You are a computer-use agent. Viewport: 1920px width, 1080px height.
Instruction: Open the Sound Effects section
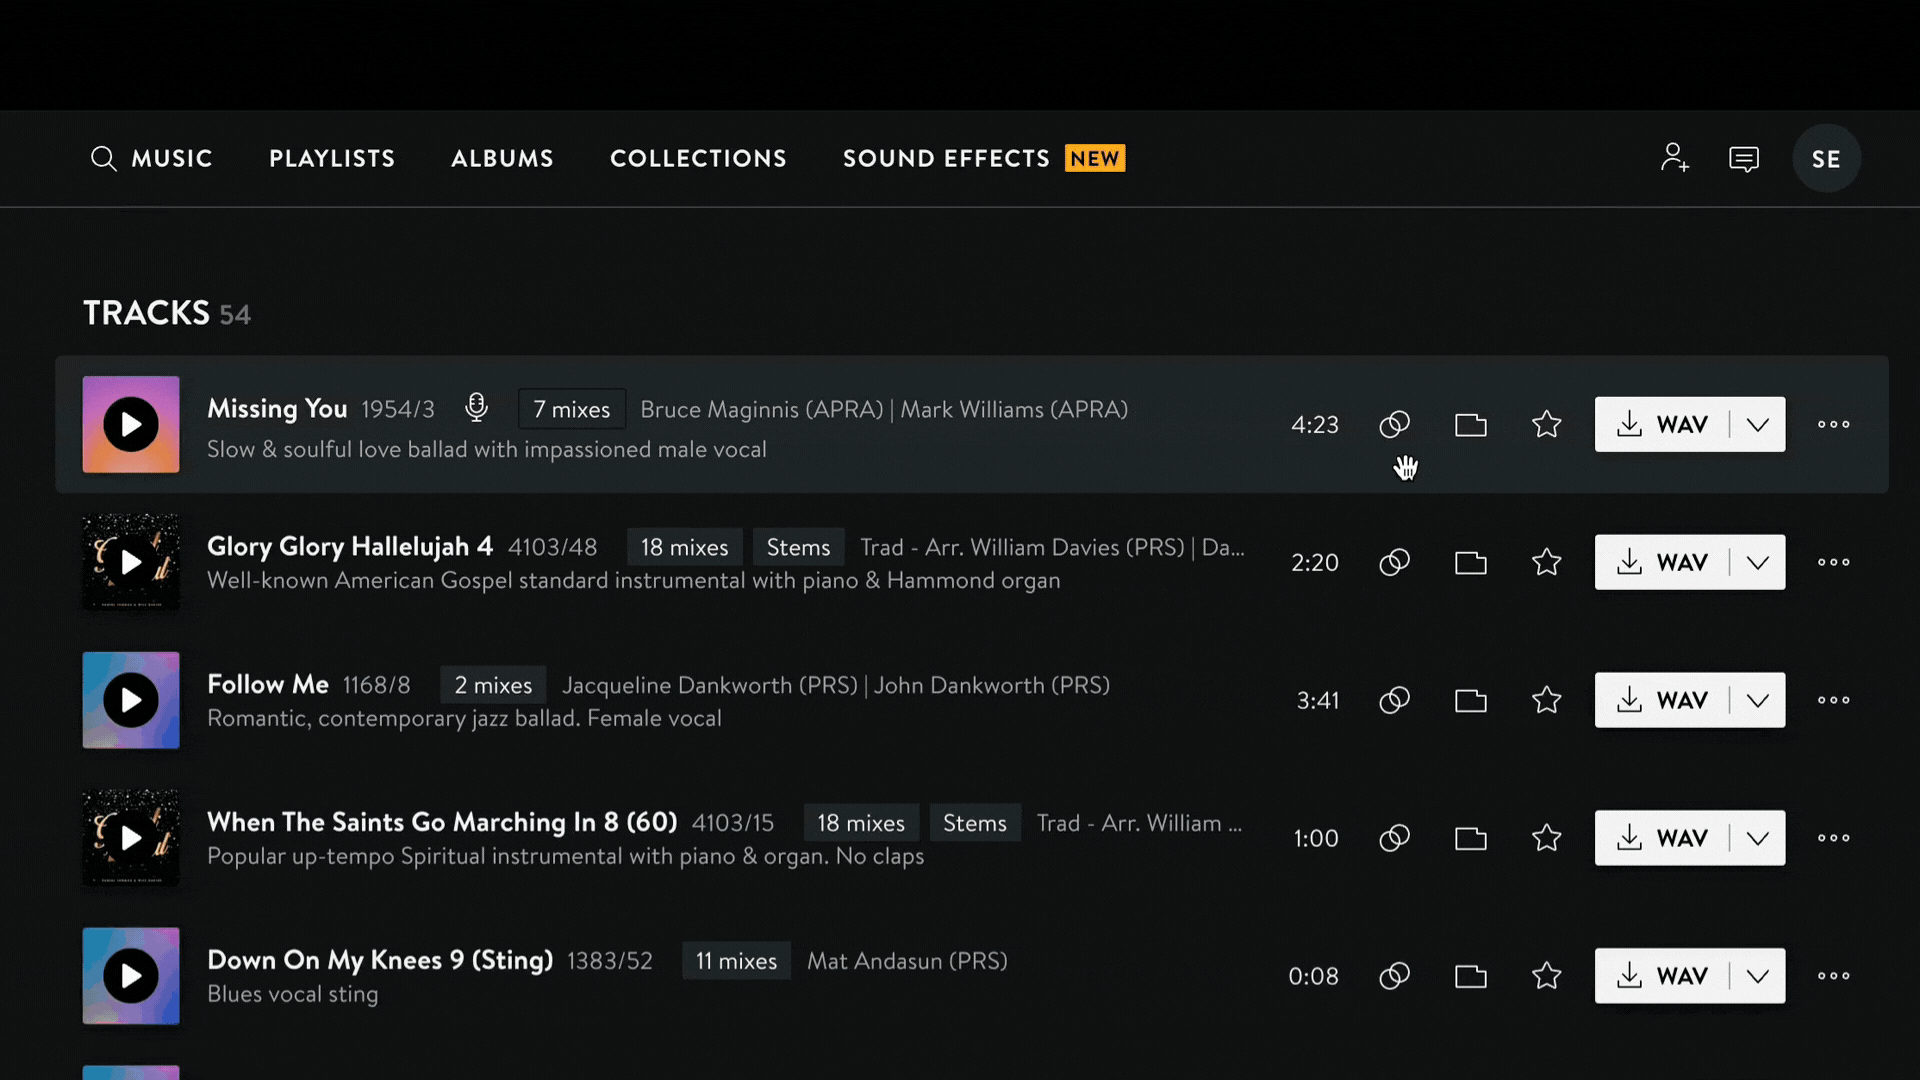pyautogui.click(x=946, y=158)
